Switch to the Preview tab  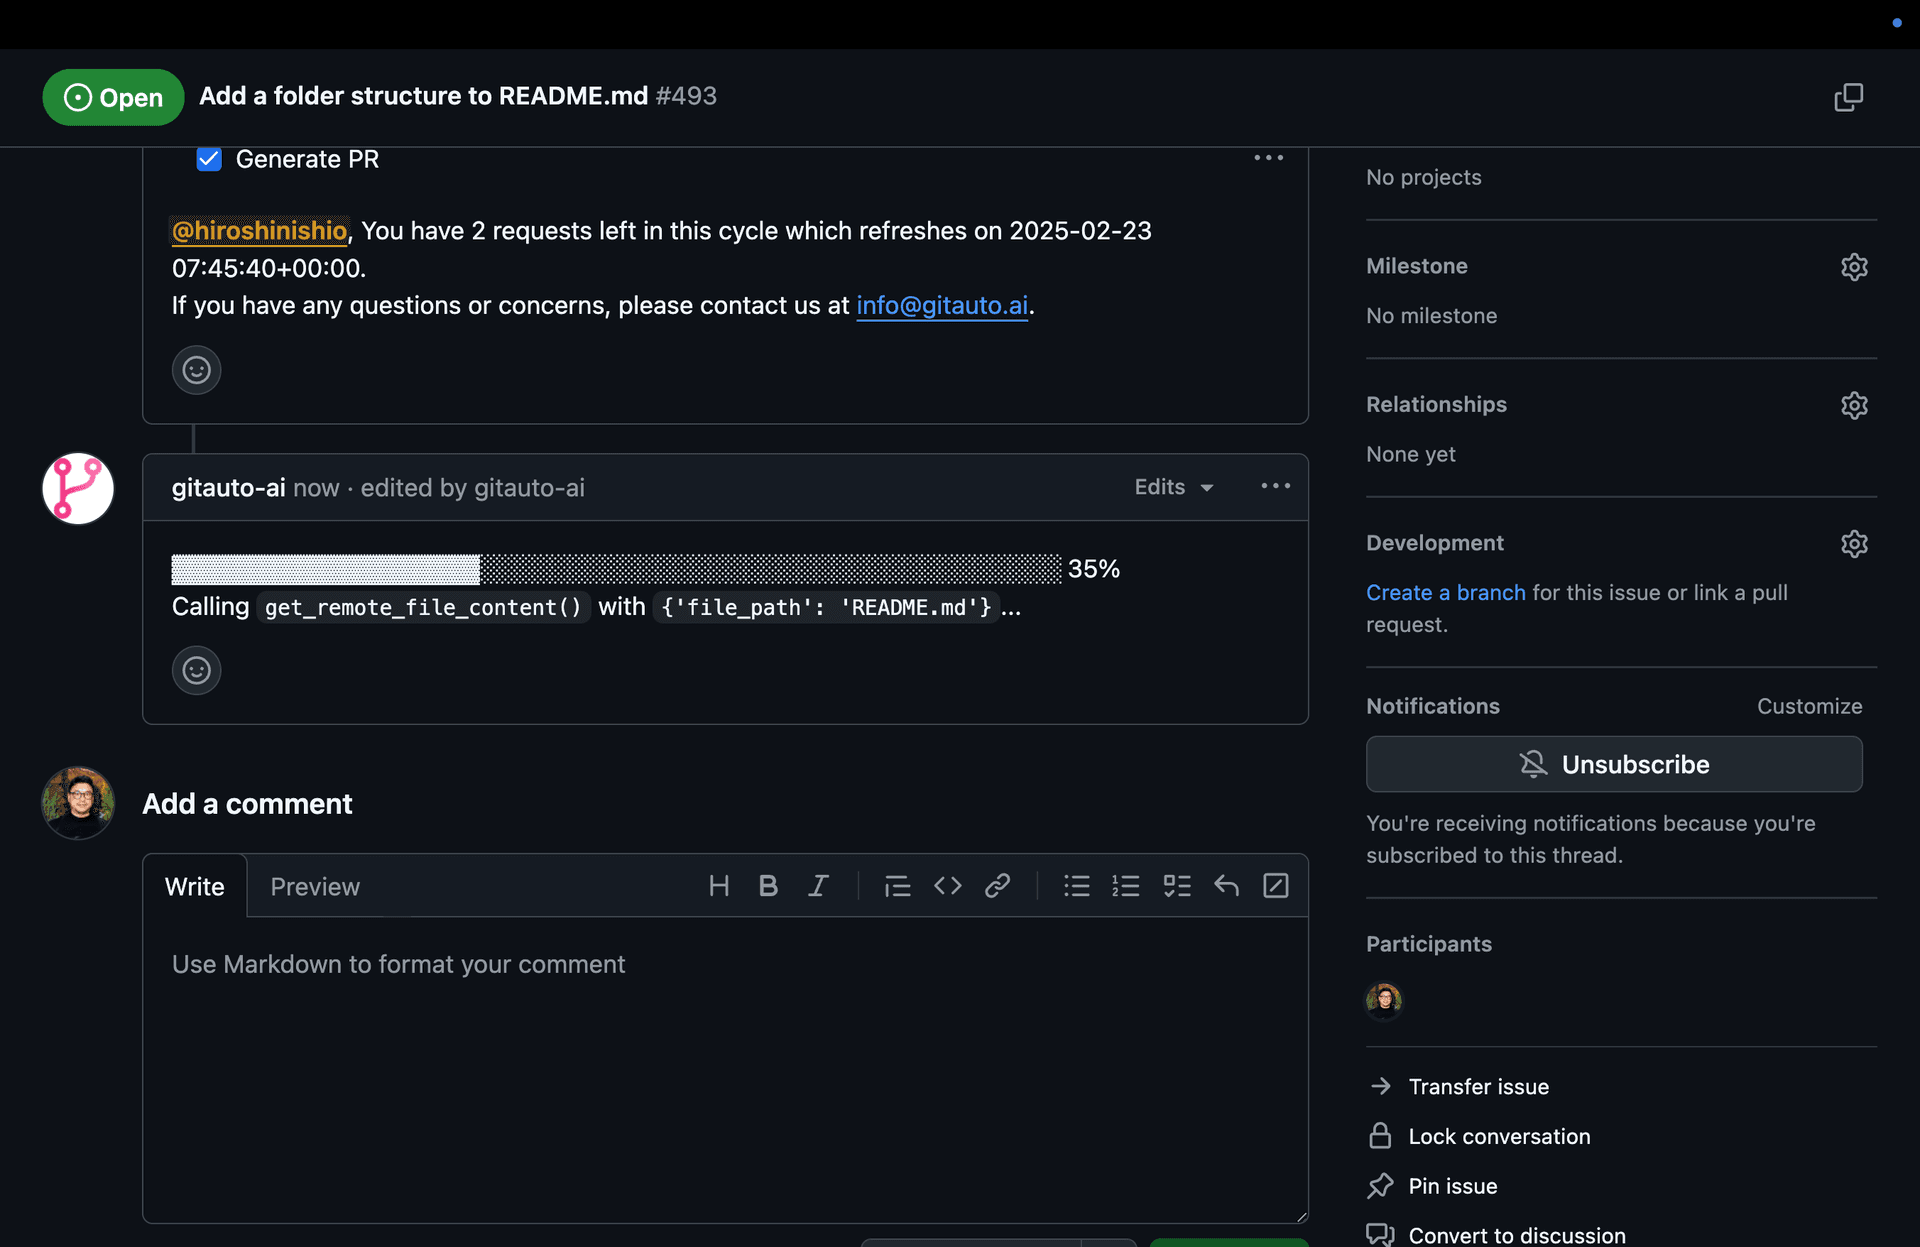coord(314,886)
